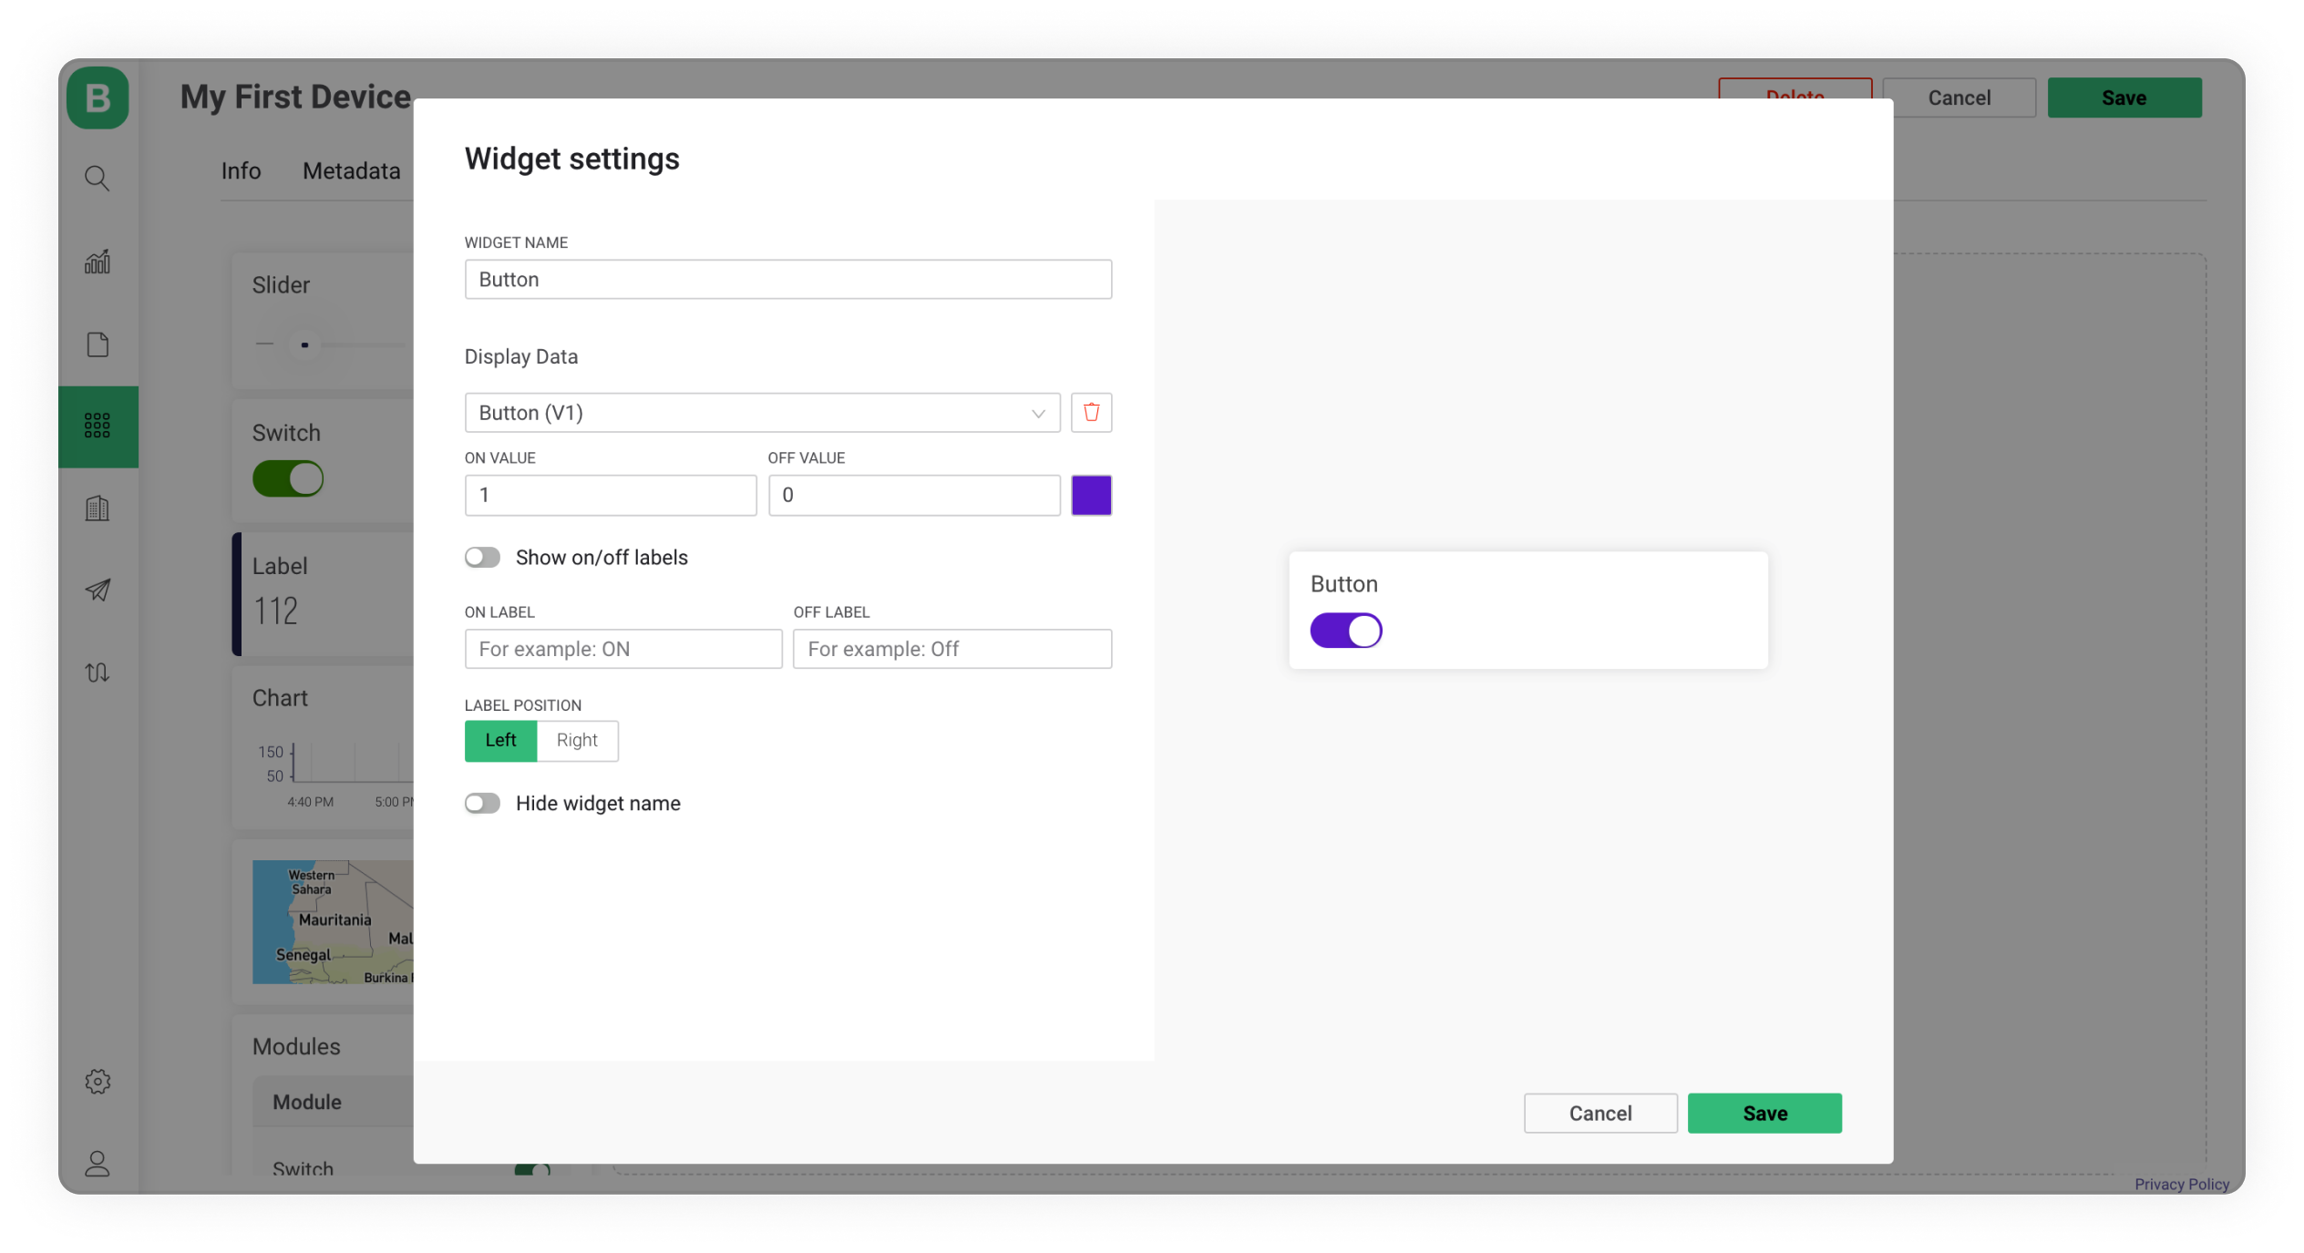The width and height of the screenshot is (2304, 1253).
Task: Select Right label position
Action: point(577,740)
